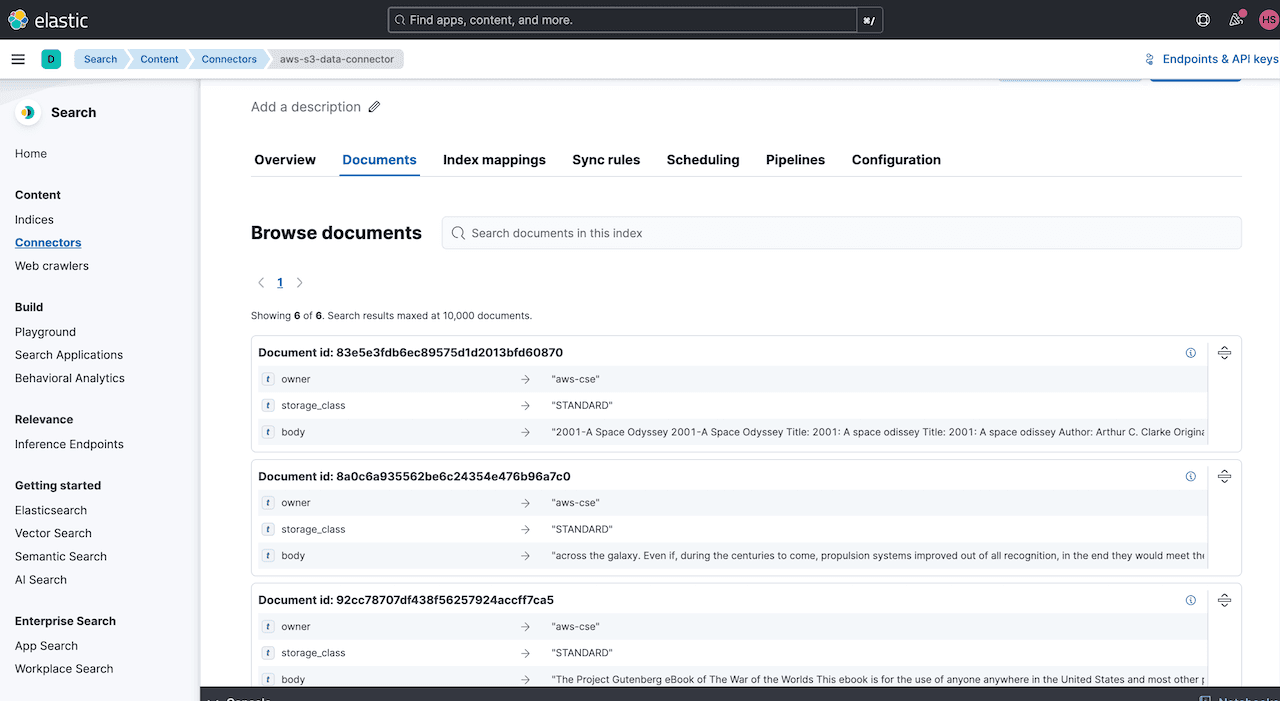Open the Sync rules tab
1280x701 pixels.
(606, 160)
